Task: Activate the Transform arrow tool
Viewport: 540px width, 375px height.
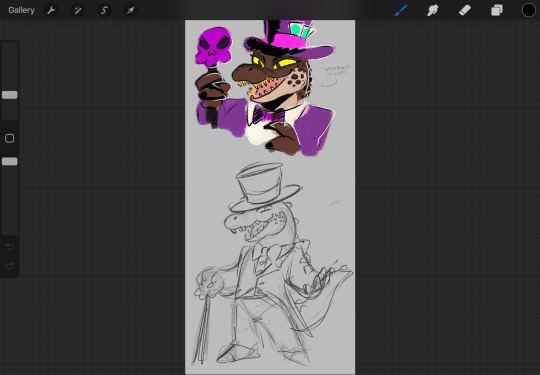Action: 131,10
